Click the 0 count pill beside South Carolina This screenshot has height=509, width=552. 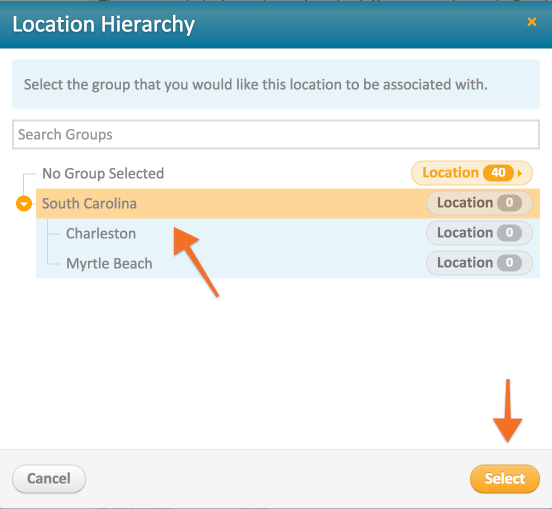tap(509, 203)
